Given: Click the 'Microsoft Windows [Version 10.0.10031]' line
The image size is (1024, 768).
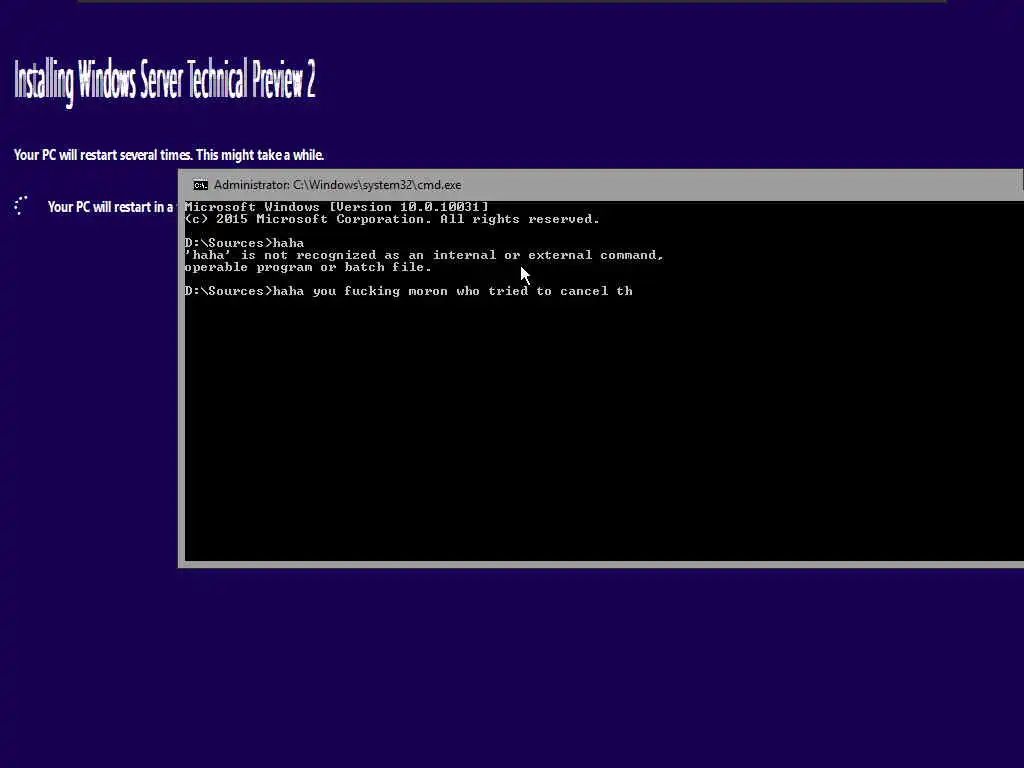Looking at the screenshot, I should [x=336, y=207].
